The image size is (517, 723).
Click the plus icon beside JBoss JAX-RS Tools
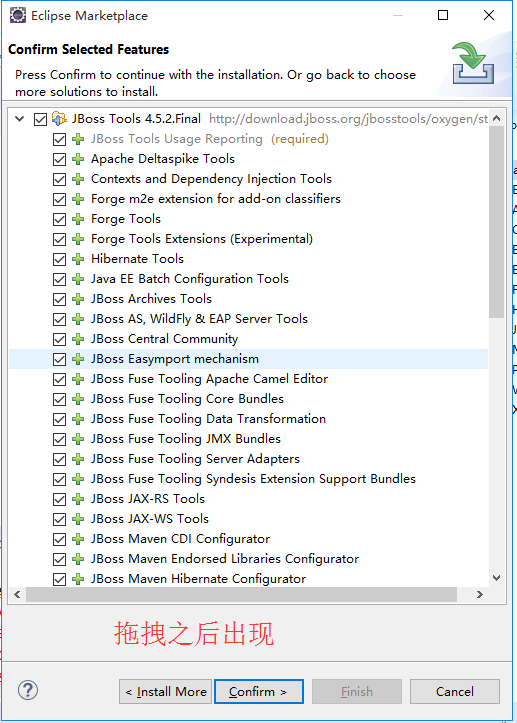(78, 499)
